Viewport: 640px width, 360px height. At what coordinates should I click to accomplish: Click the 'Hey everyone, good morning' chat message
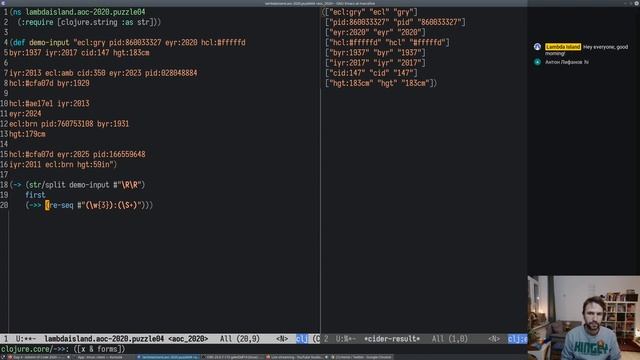click(x=587, y=50)
